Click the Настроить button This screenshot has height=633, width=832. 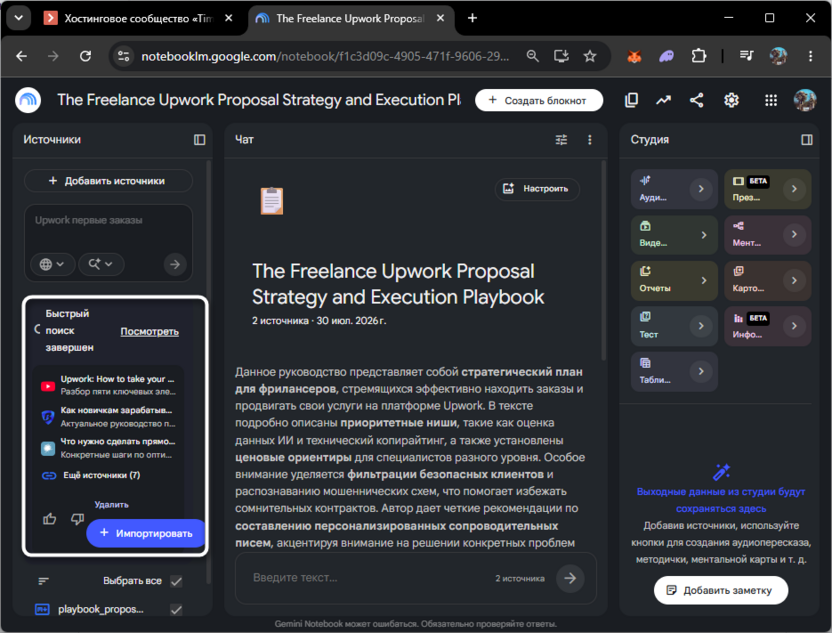[x=537, y=189]
